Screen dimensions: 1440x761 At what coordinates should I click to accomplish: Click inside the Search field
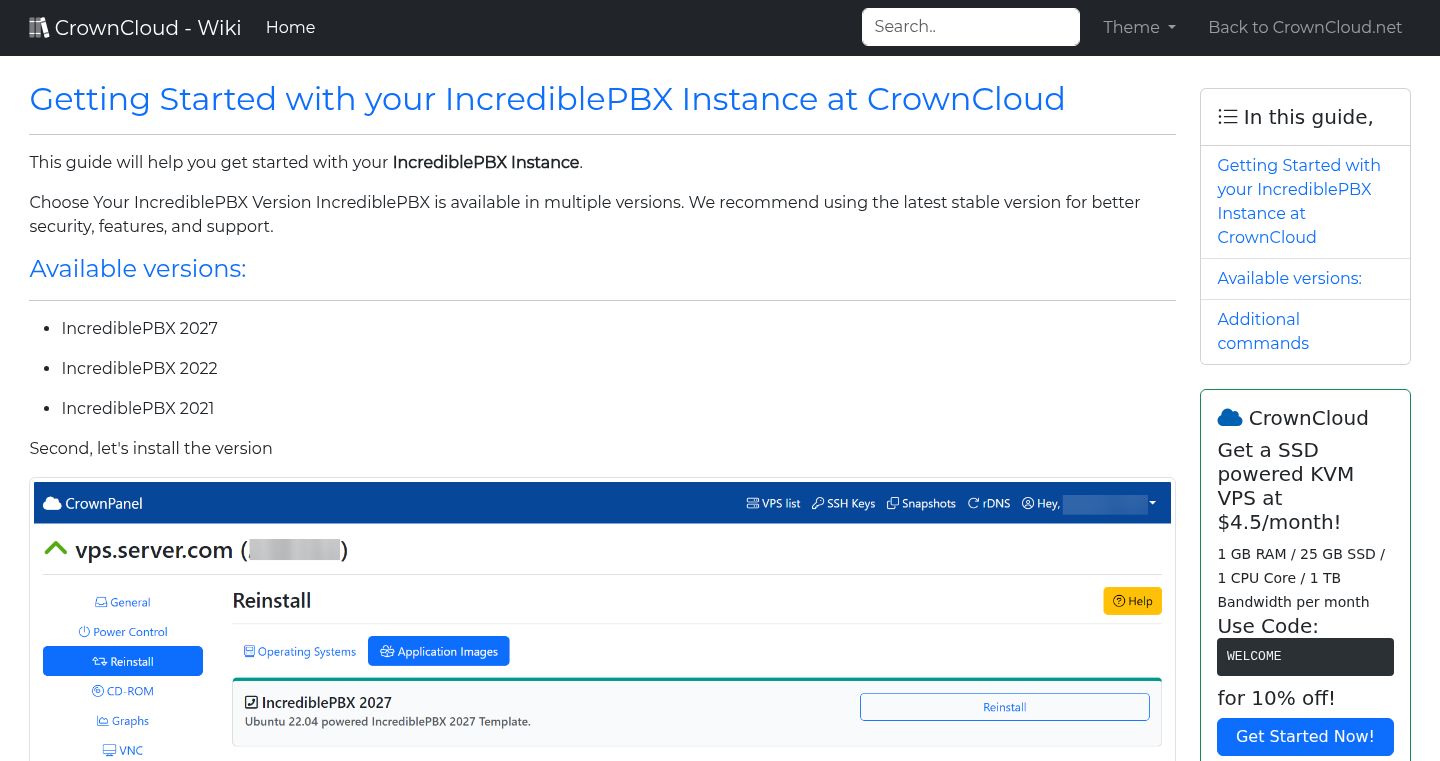pos(969,26)
